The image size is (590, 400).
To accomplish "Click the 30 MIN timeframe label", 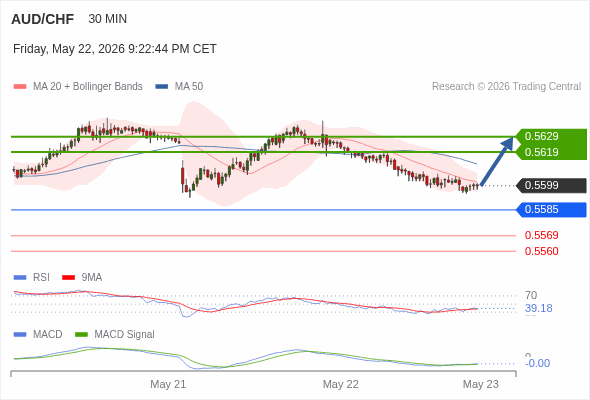I will tap(108, 19).
